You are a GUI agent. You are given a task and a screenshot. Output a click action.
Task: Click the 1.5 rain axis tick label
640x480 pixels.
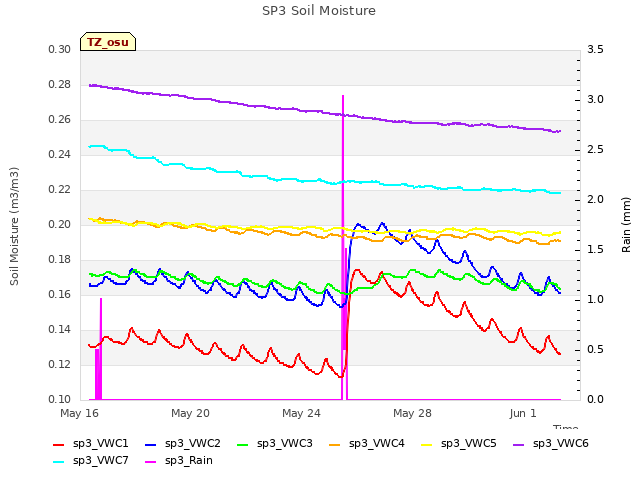tap(595, 249)
